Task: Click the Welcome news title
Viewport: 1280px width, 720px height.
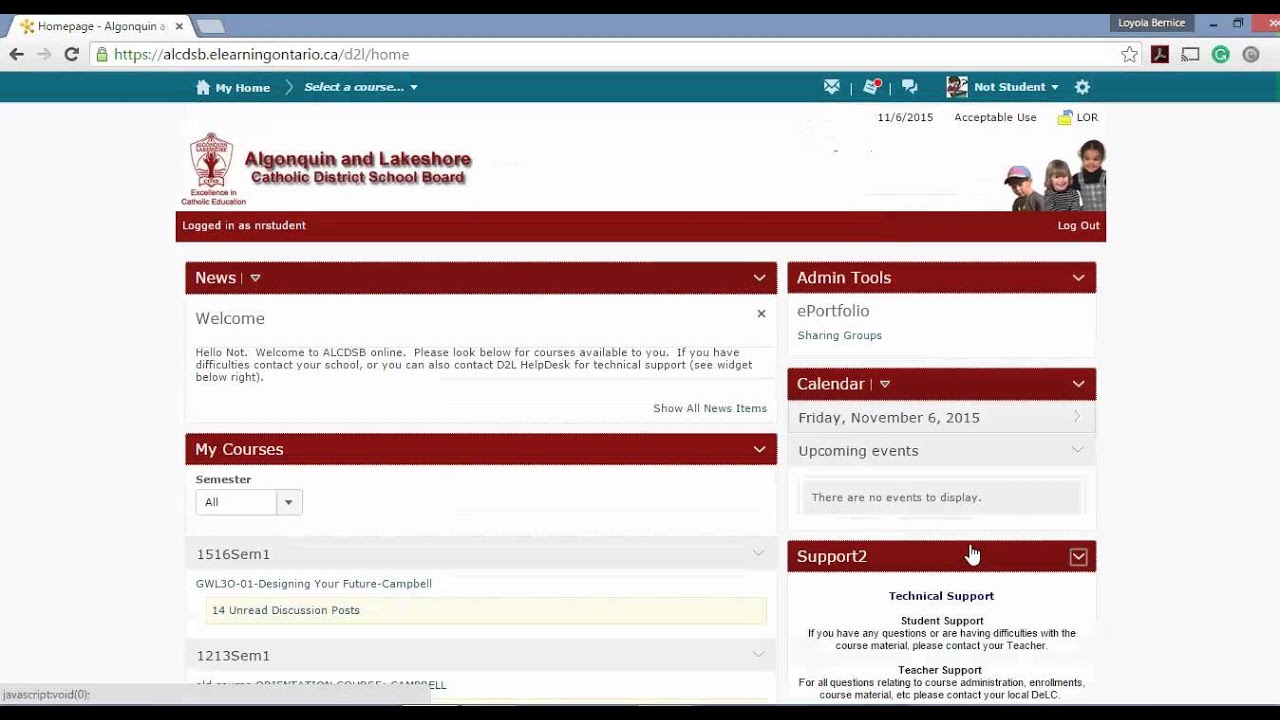Action: 230,318
